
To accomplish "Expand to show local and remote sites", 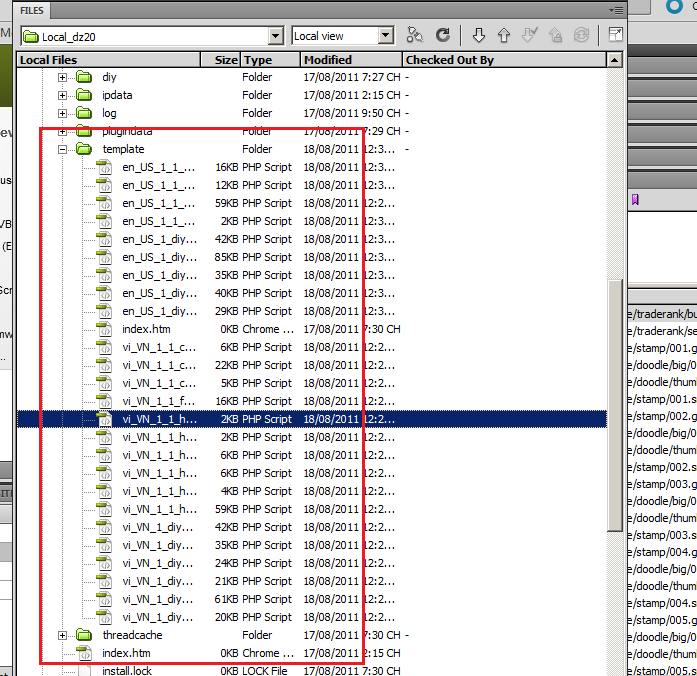I will coord(615,35).
